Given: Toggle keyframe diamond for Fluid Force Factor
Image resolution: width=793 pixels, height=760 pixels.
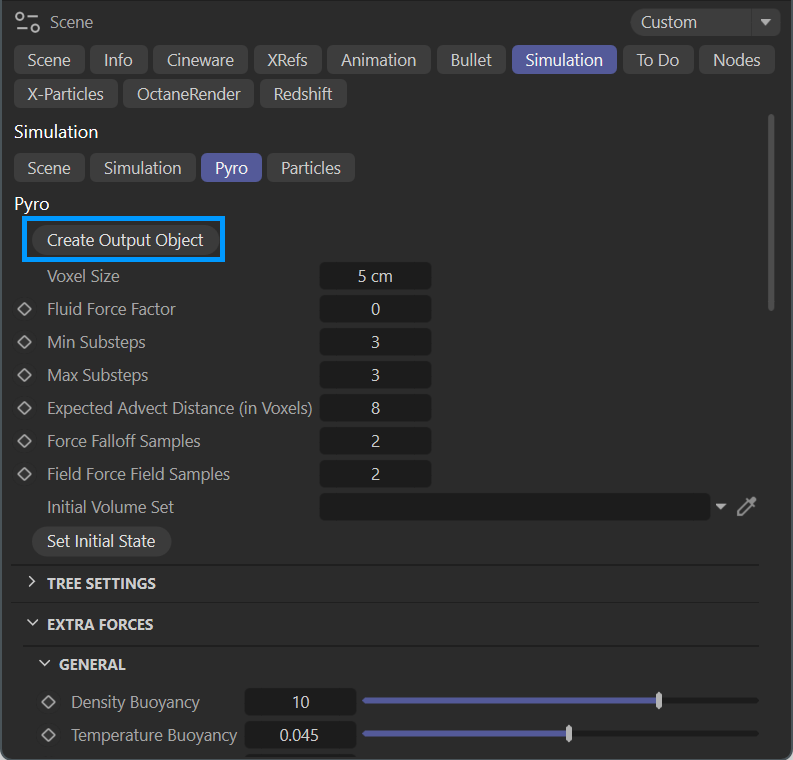Looking at the screenshot, I should click(x=25, y=309).
